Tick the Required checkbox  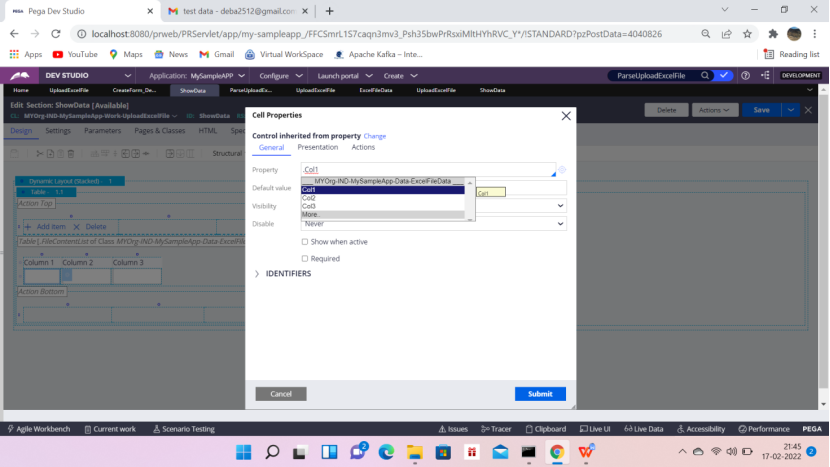click(305, 259)
